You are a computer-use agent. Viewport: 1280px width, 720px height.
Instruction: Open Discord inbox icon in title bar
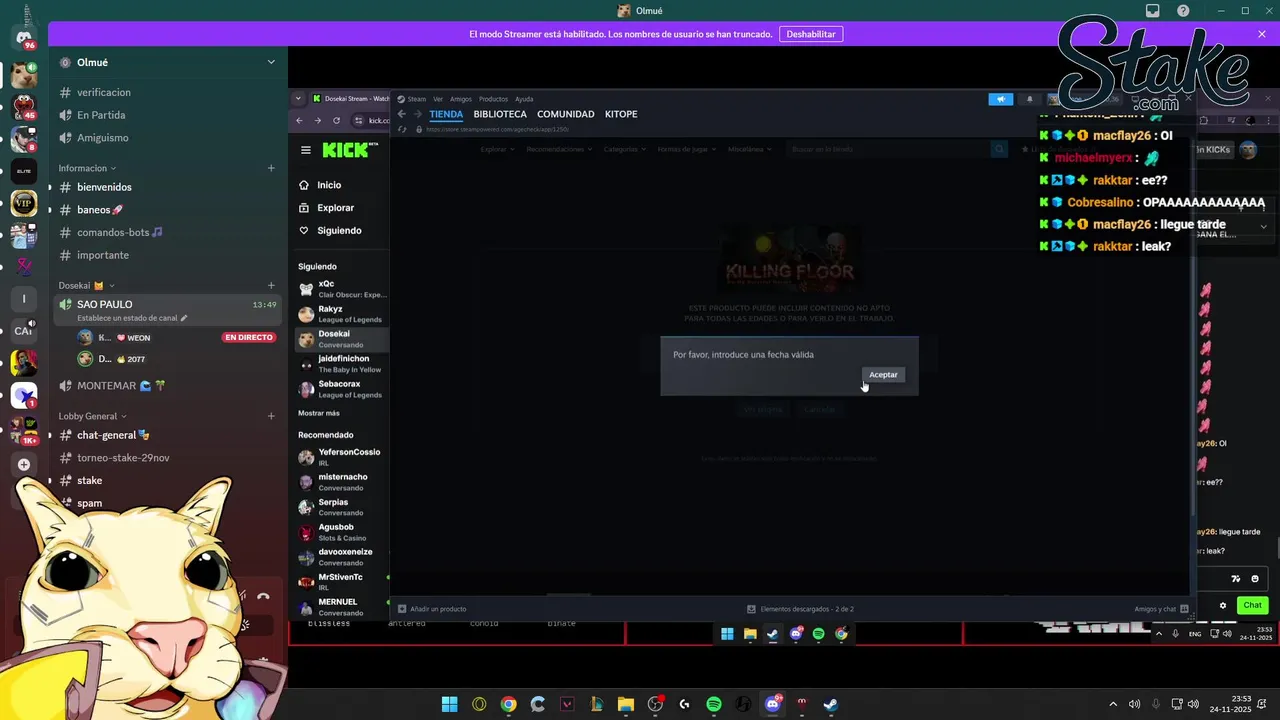(1153, 11)
